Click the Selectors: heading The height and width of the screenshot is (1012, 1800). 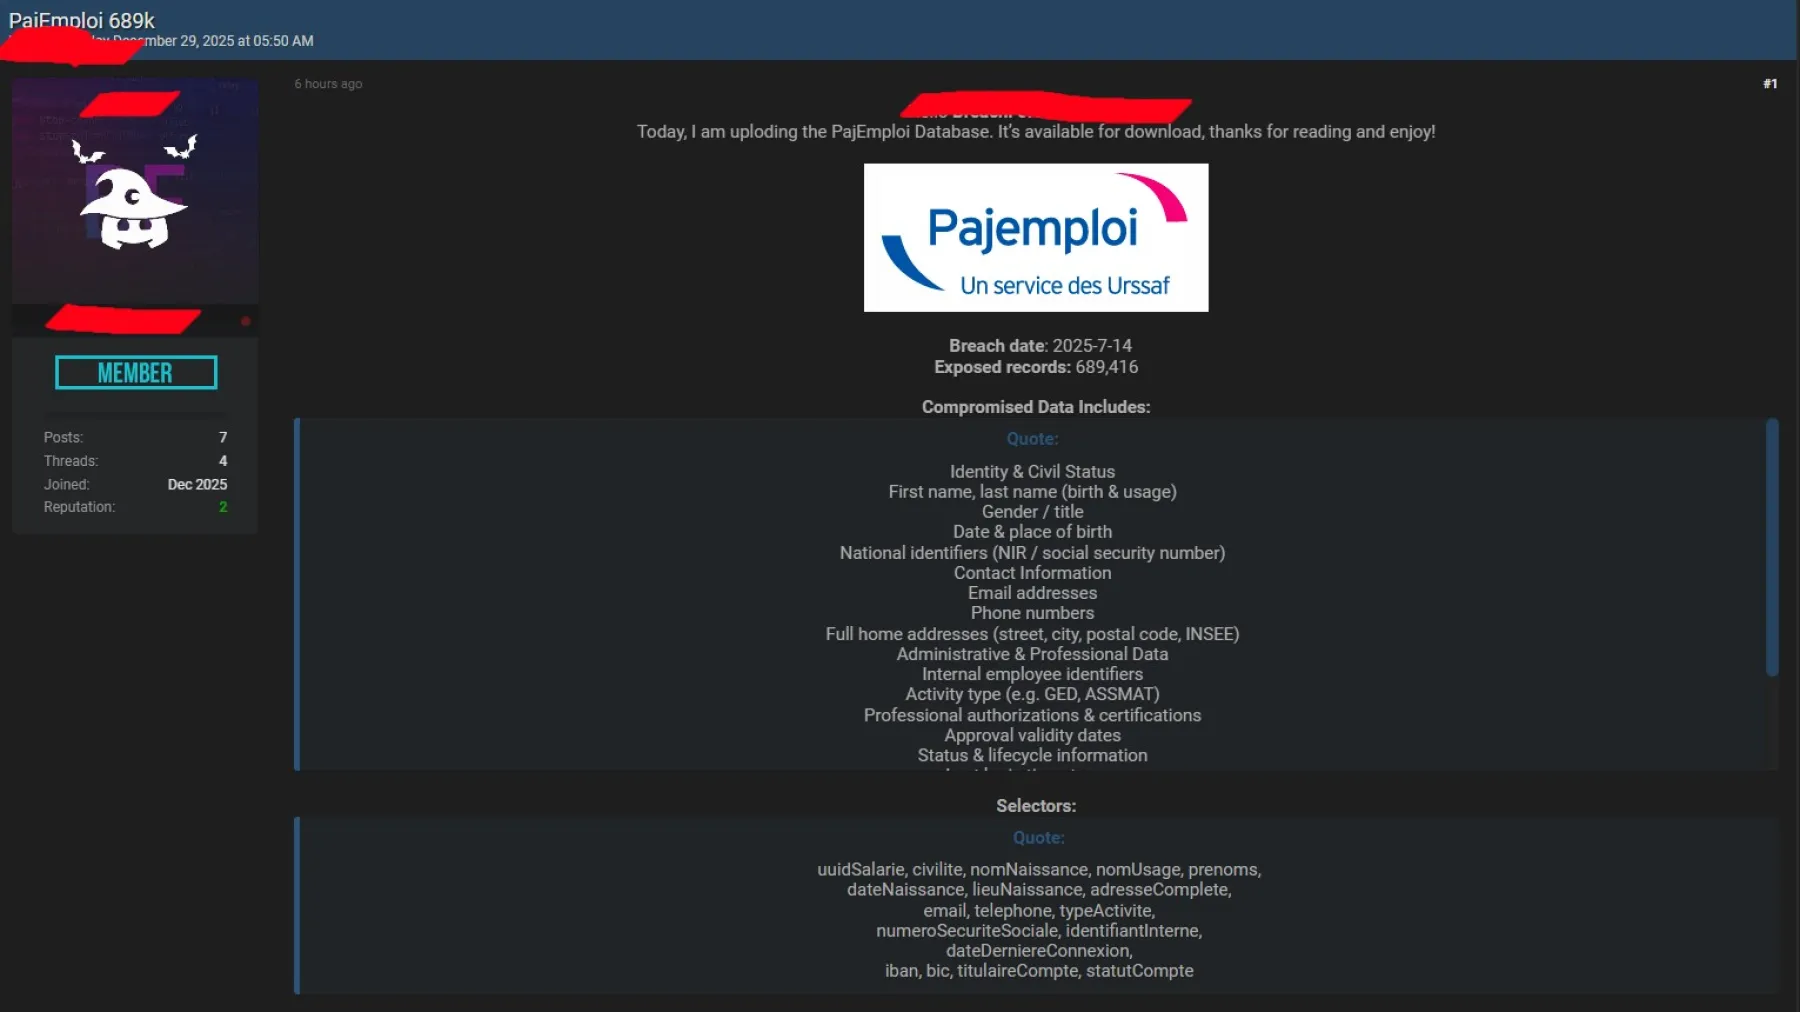[1036, 806]
